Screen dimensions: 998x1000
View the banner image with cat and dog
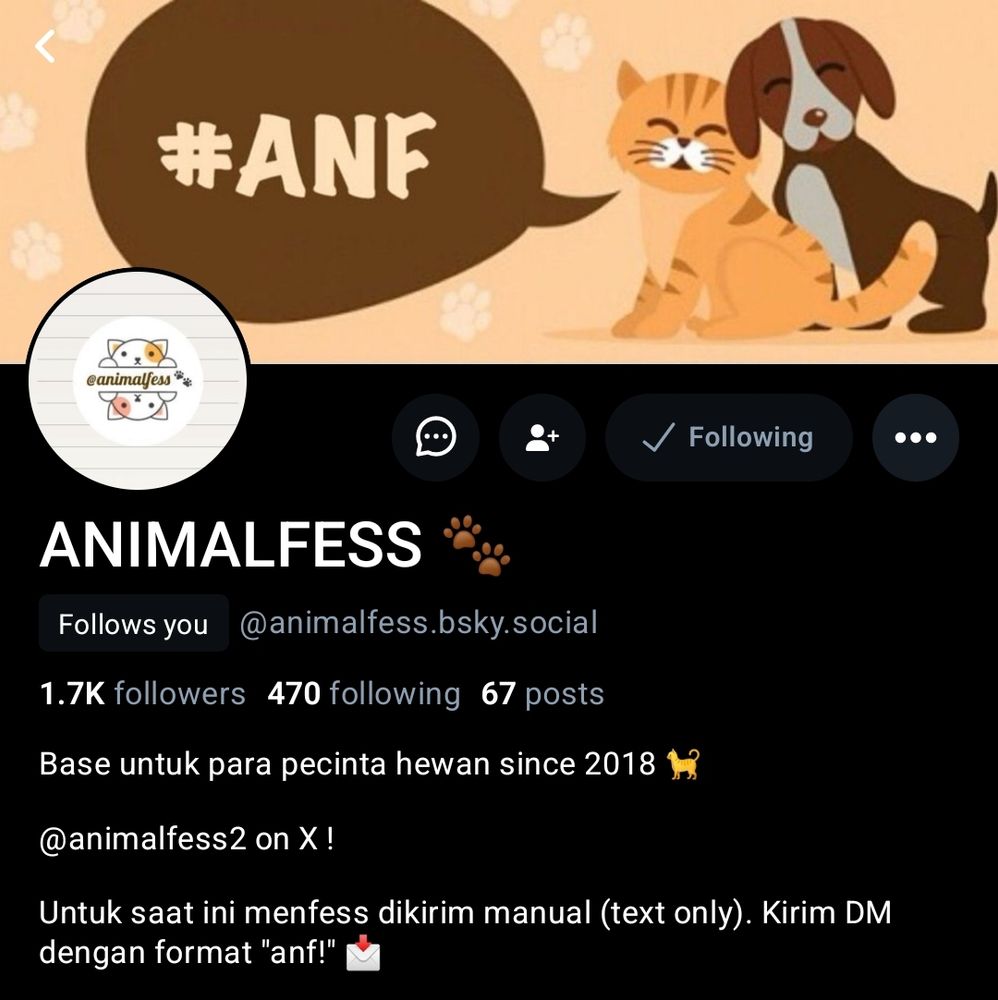(x=499, y=182)
